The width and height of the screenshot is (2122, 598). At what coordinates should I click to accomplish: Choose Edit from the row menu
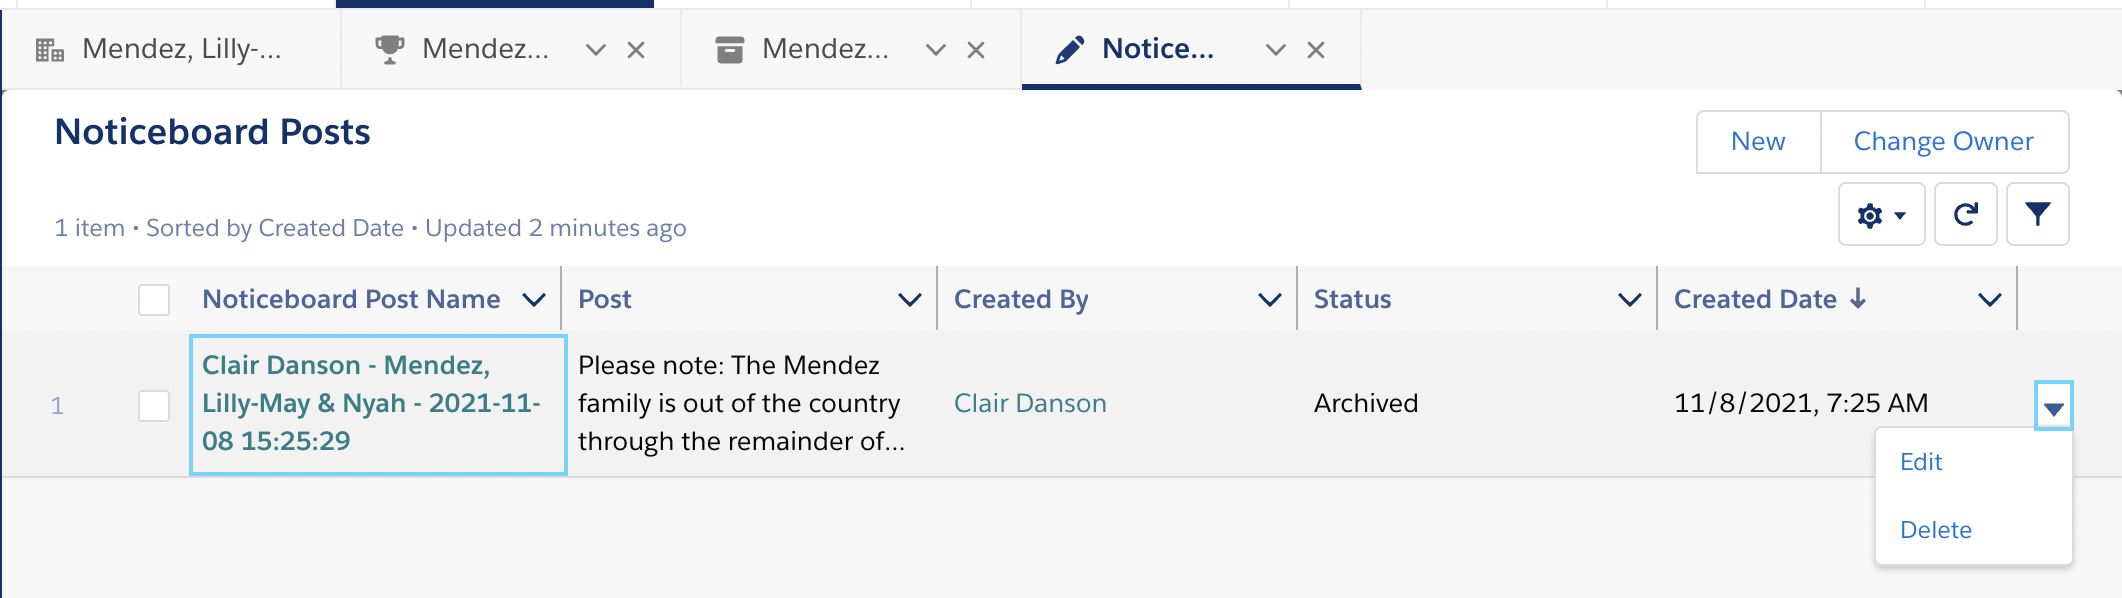[x=1921, y=462]
